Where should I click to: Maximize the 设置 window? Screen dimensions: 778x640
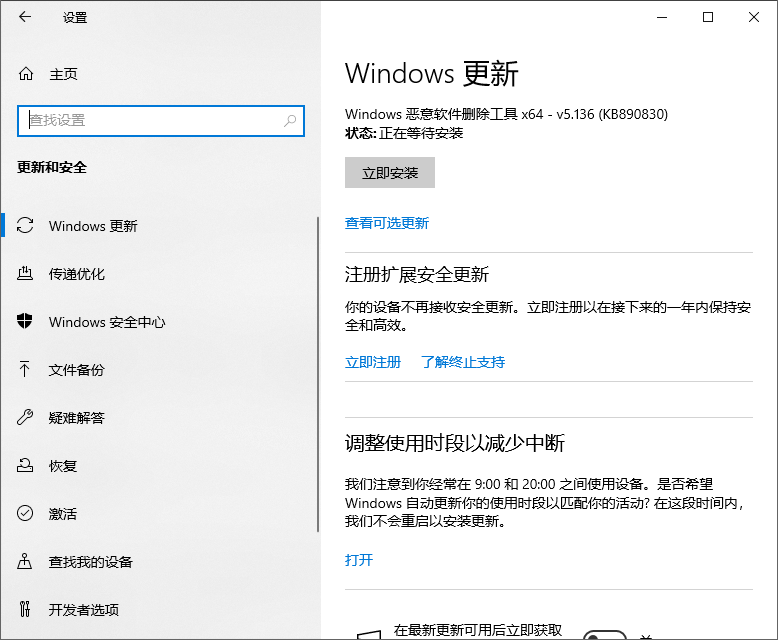click(708, 17)
